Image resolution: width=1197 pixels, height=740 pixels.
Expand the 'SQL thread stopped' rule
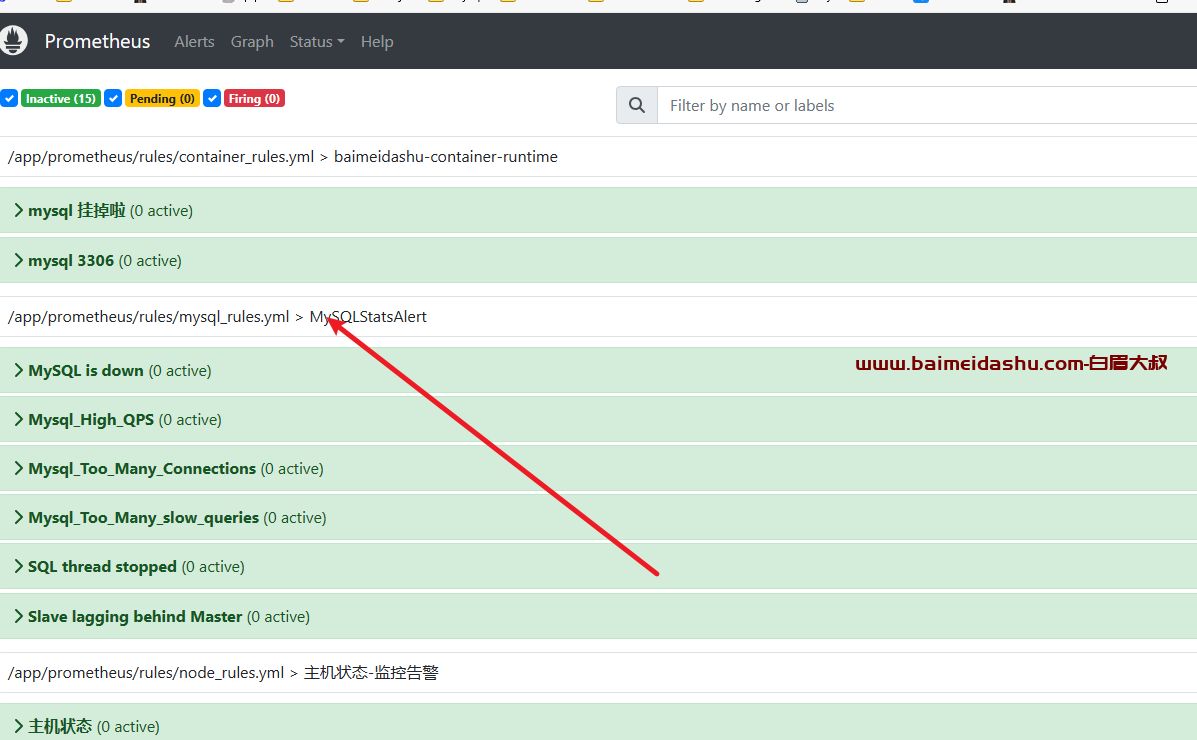[598, 566]
